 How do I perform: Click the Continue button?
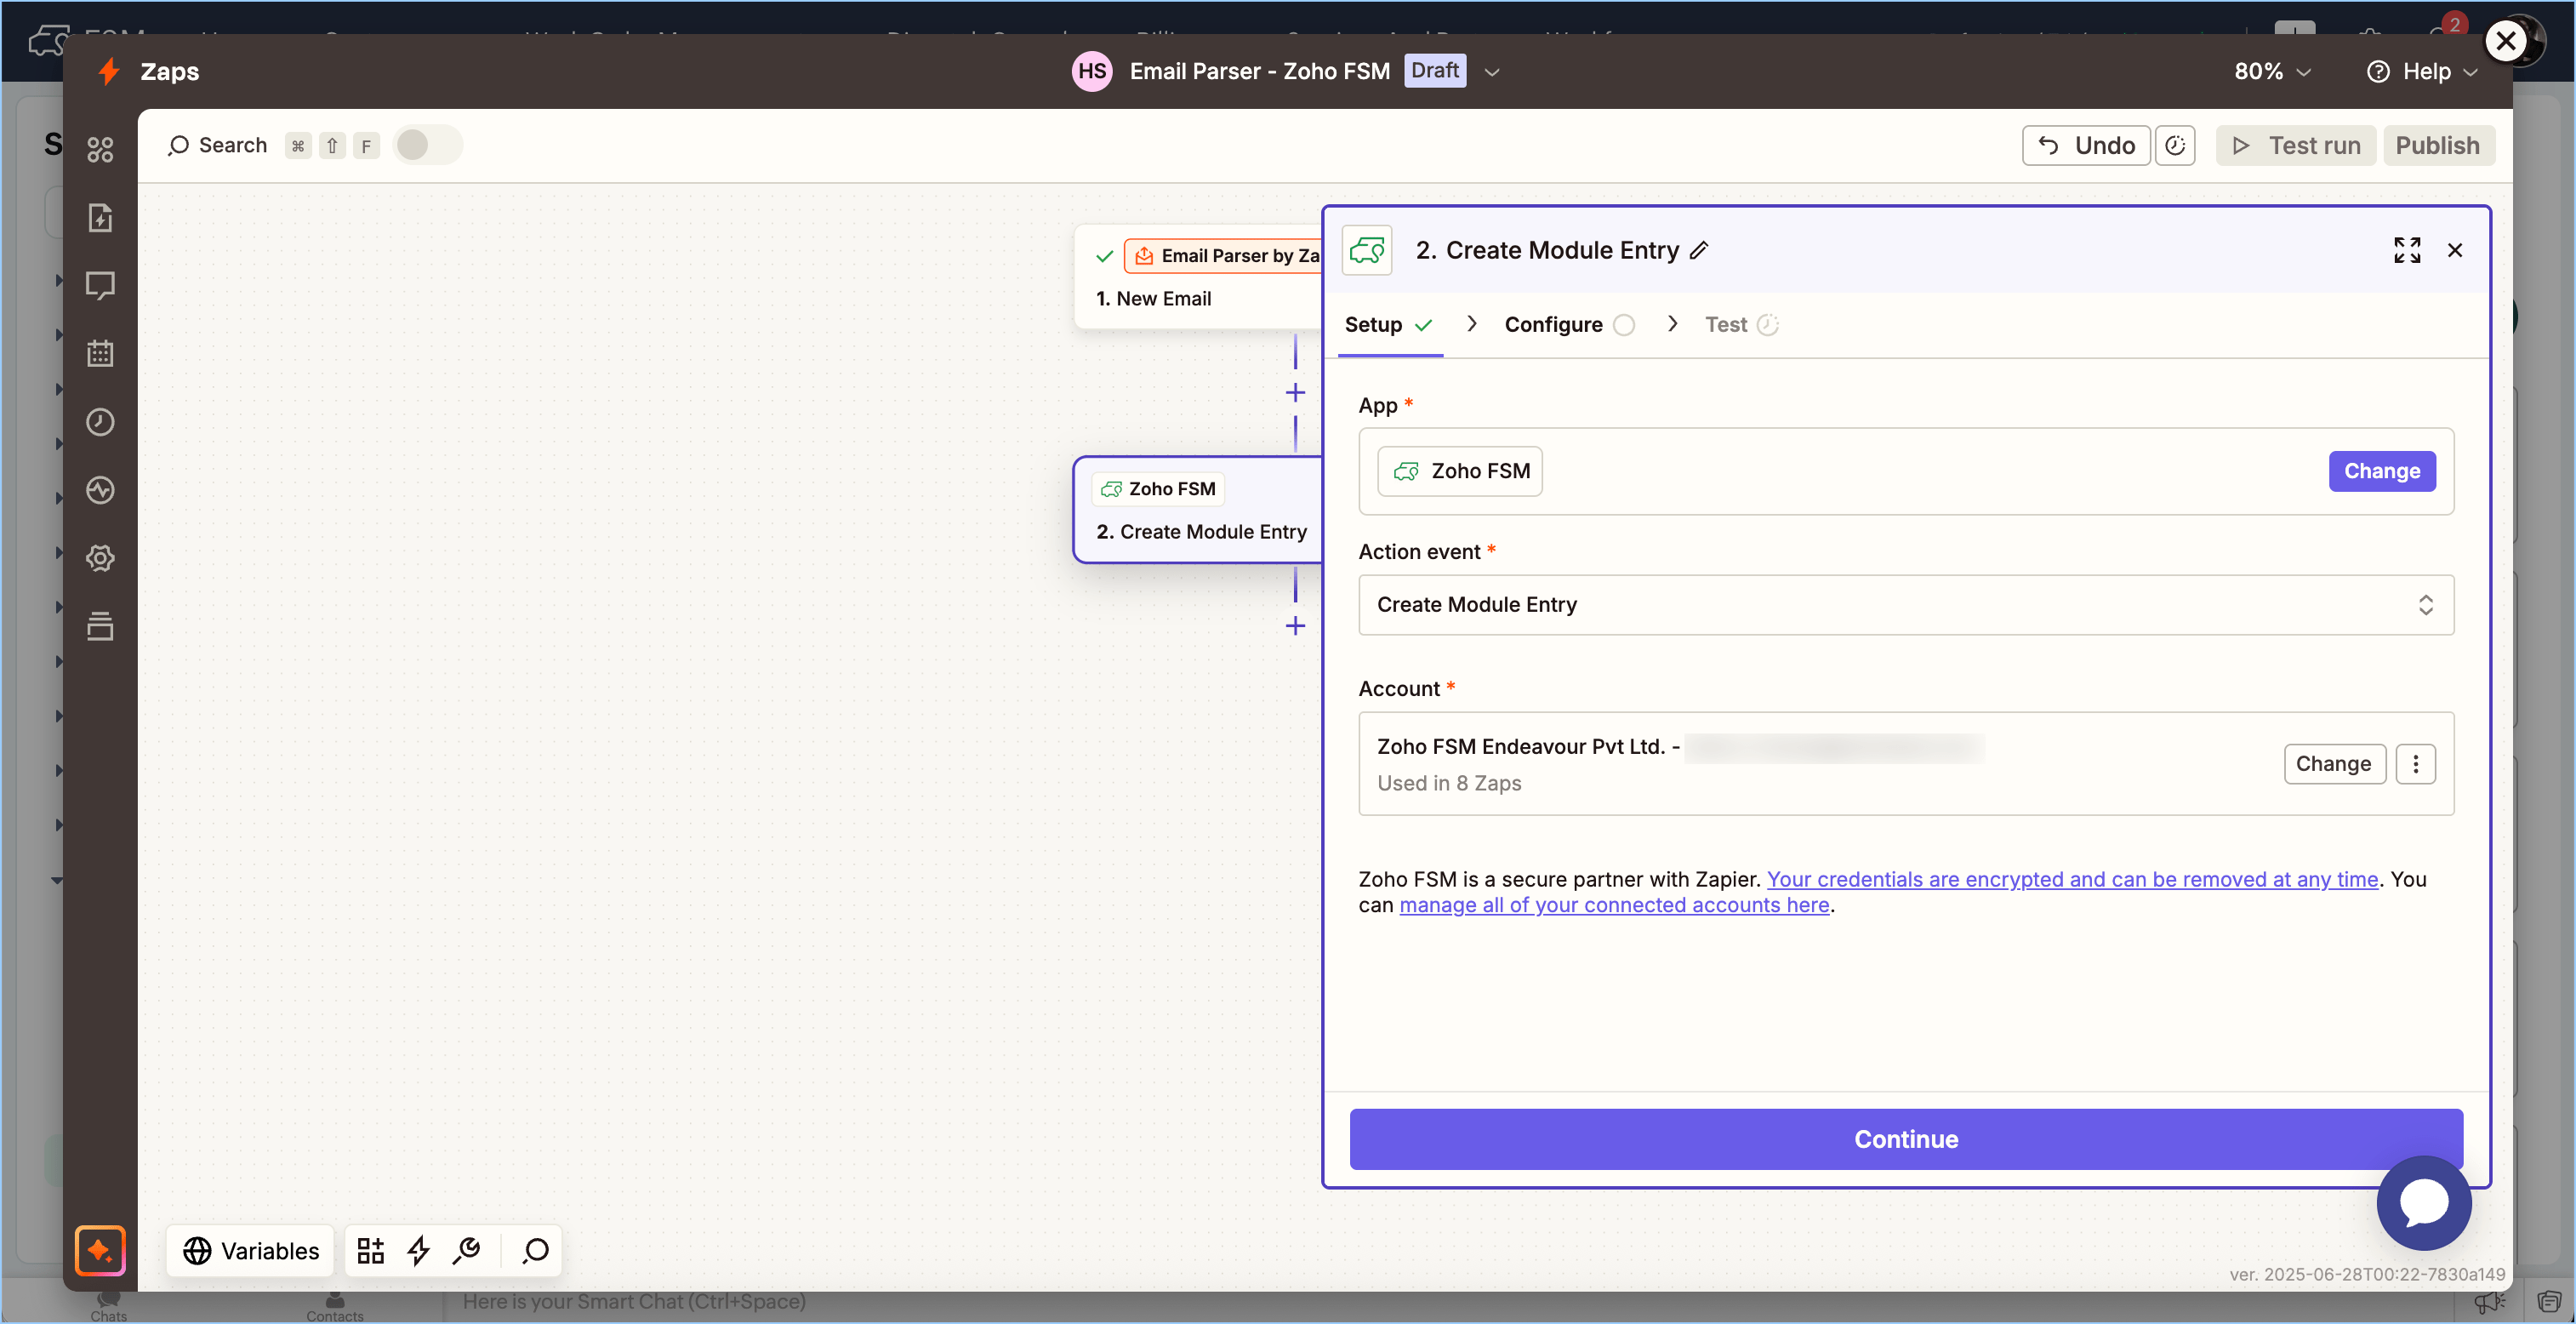point(1905,1139)
